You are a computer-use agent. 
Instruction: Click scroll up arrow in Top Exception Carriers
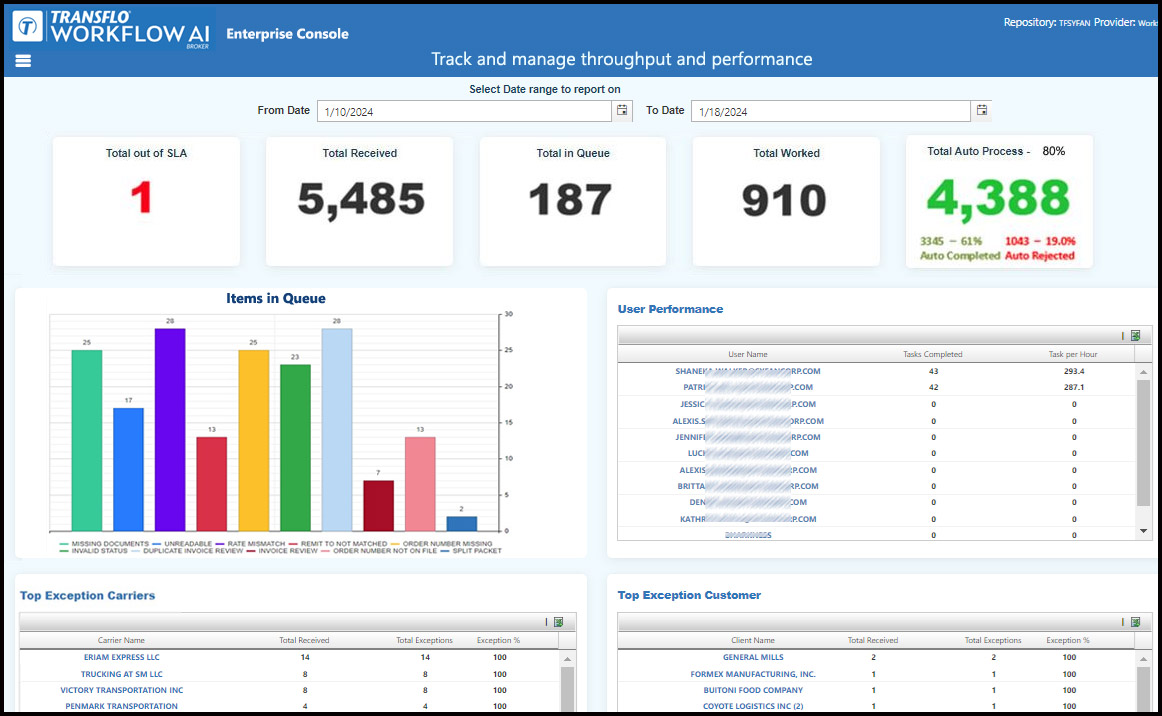pyautogui.click(x=567, y=658)
